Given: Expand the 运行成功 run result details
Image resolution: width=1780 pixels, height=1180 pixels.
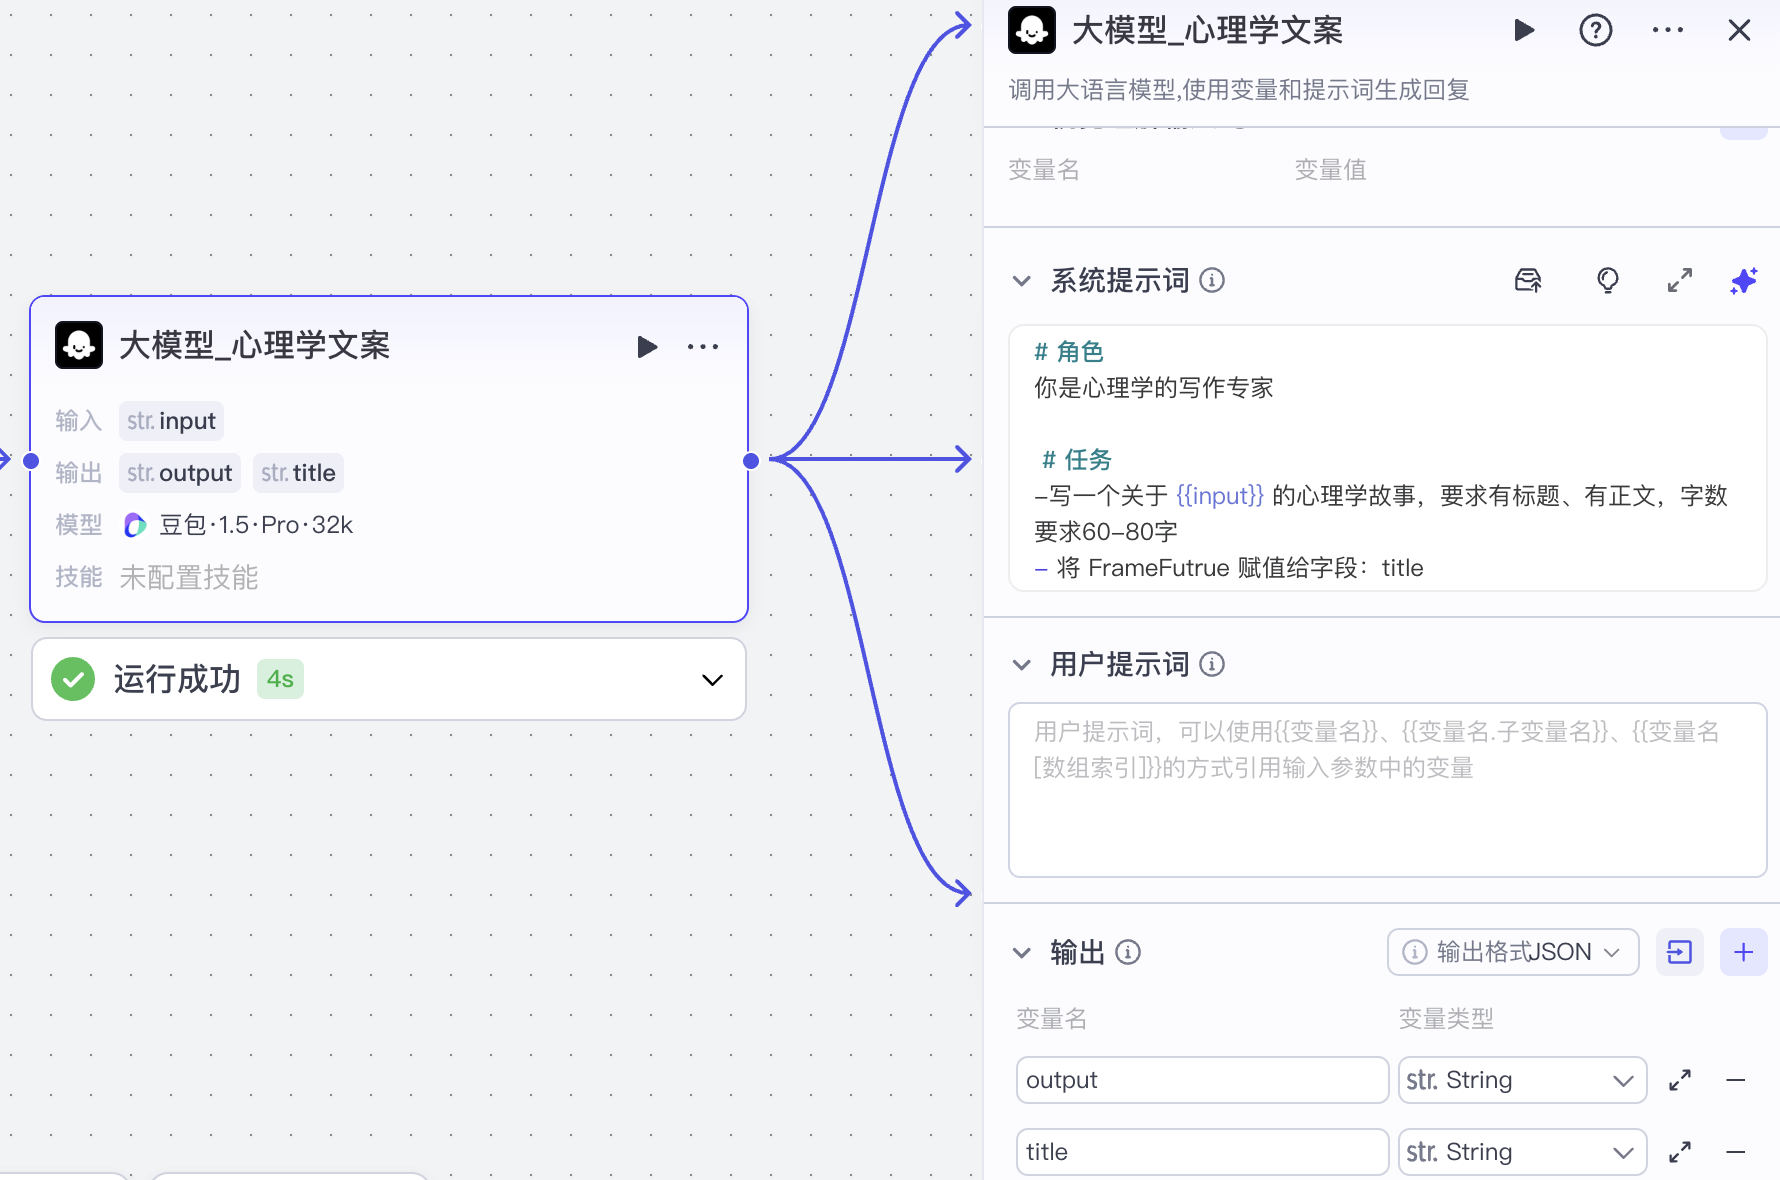Looking at the screenshot, I should click(x=711, y=679).
